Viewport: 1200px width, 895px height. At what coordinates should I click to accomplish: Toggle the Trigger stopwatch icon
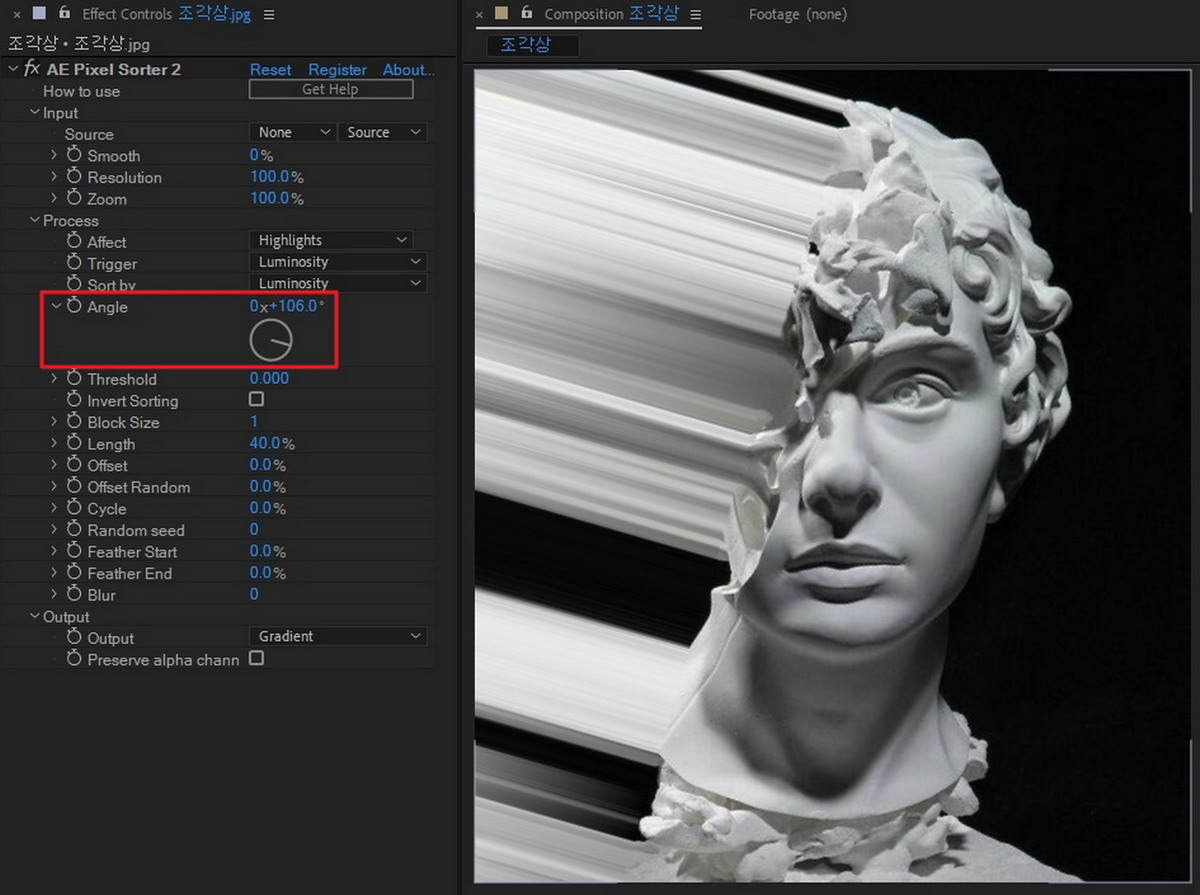[x=74, y=263]
